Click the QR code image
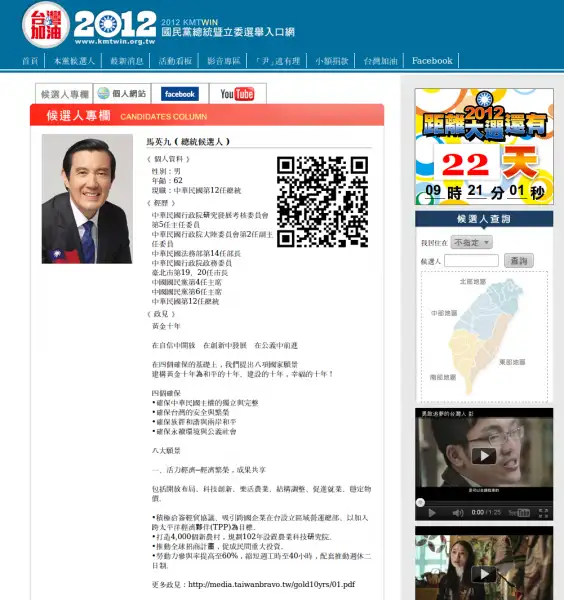Viewport: 564px width, 600px height. click(323, 202)
